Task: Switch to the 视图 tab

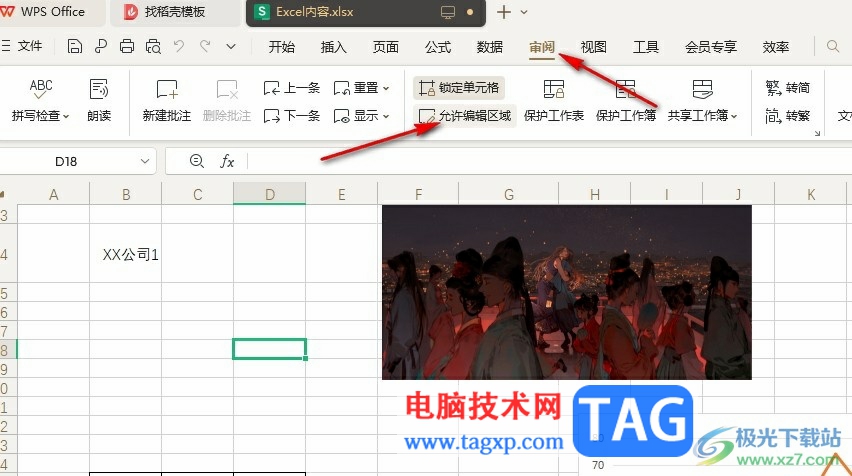Action: tap(593, 47)
